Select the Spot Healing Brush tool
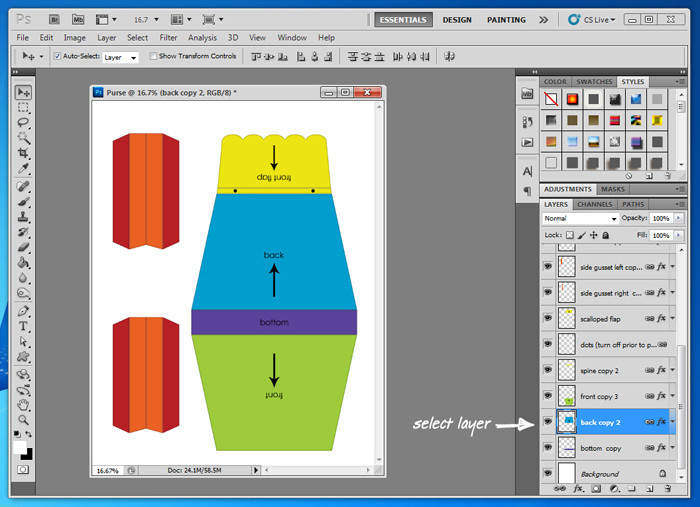Image resolution: width=700 pixels, height=507 pixels. pos(23,186)
